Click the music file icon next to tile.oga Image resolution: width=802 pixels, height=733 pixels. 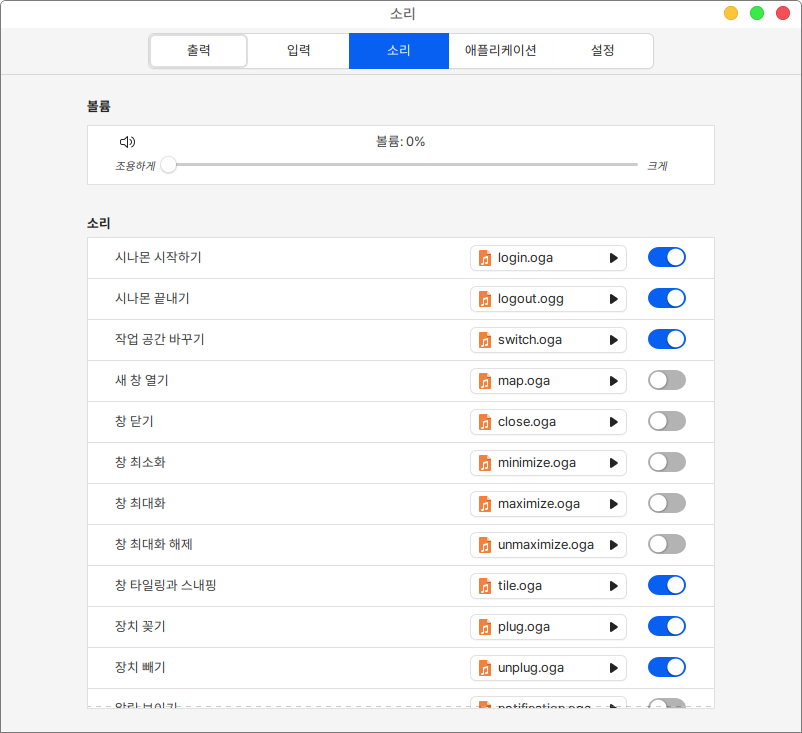(x=485, y=586)
